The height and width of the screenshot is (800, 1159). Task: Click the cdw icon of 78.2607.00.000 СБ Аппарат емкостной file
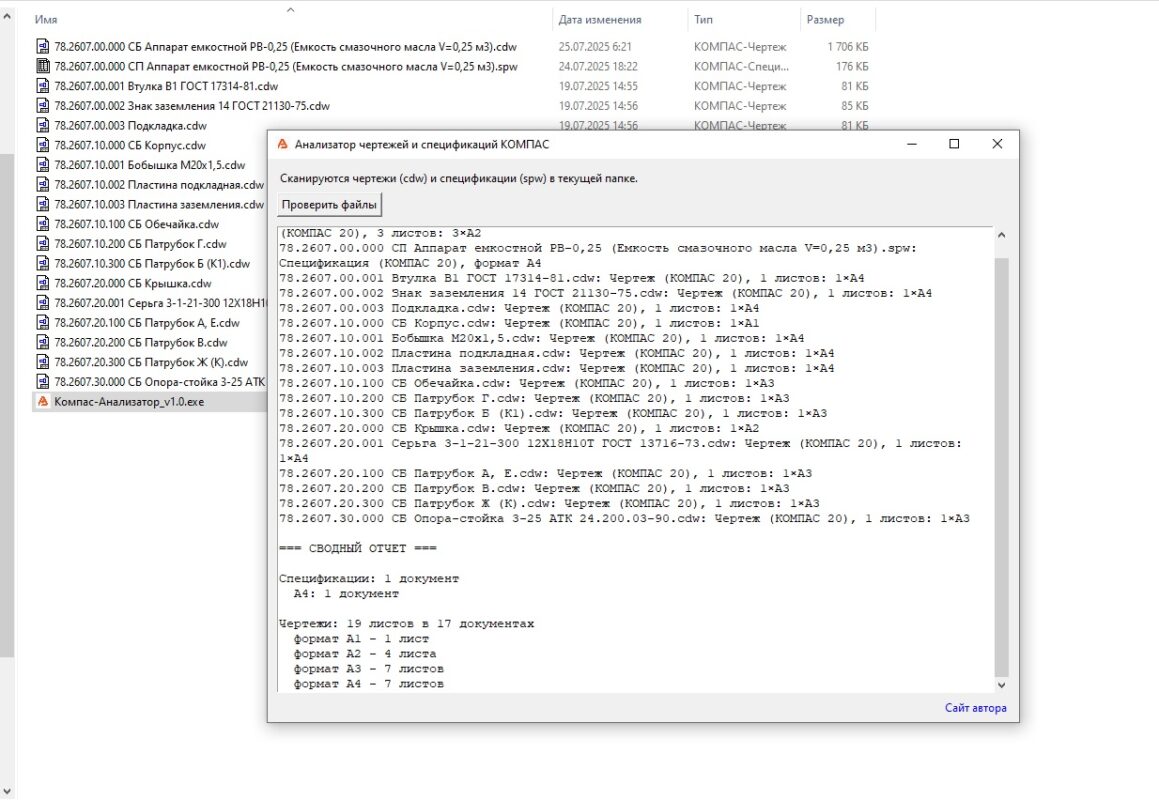(x=43, y=47)
